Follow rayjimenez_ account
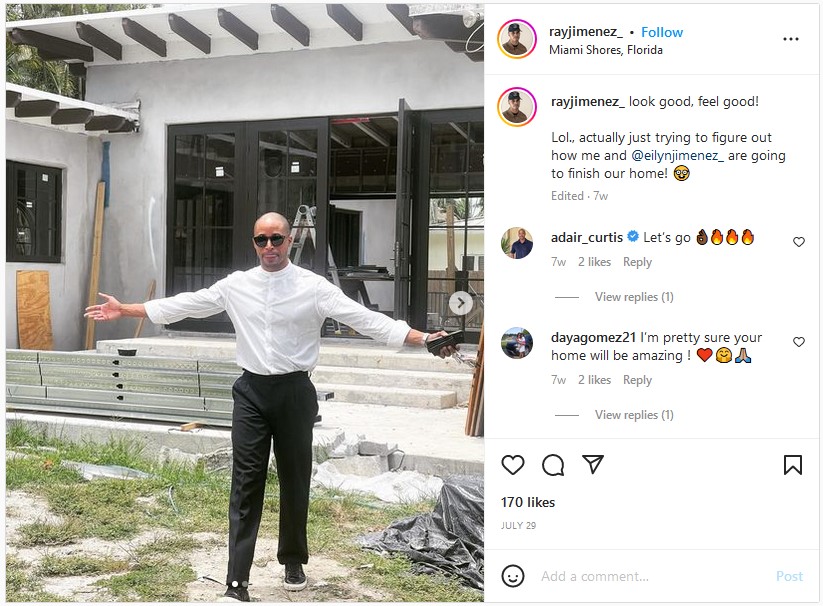Screen dimensions: 823x606 662,32
